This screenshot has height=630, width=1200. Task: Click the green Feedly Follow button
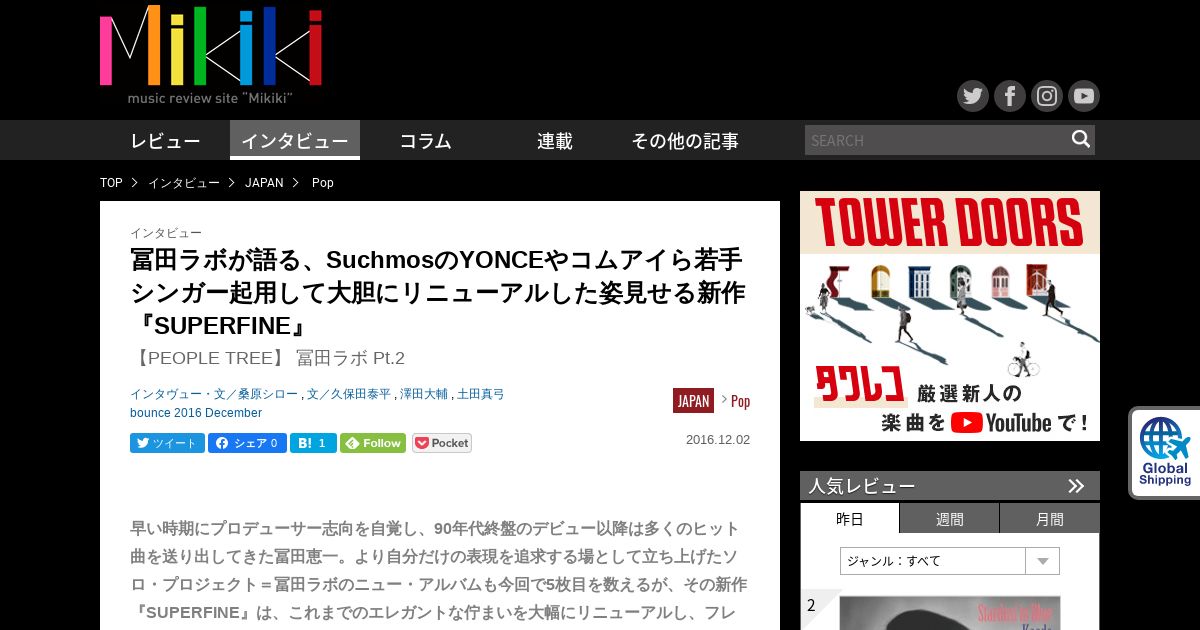pyautogui.click(x=373, y=443)
